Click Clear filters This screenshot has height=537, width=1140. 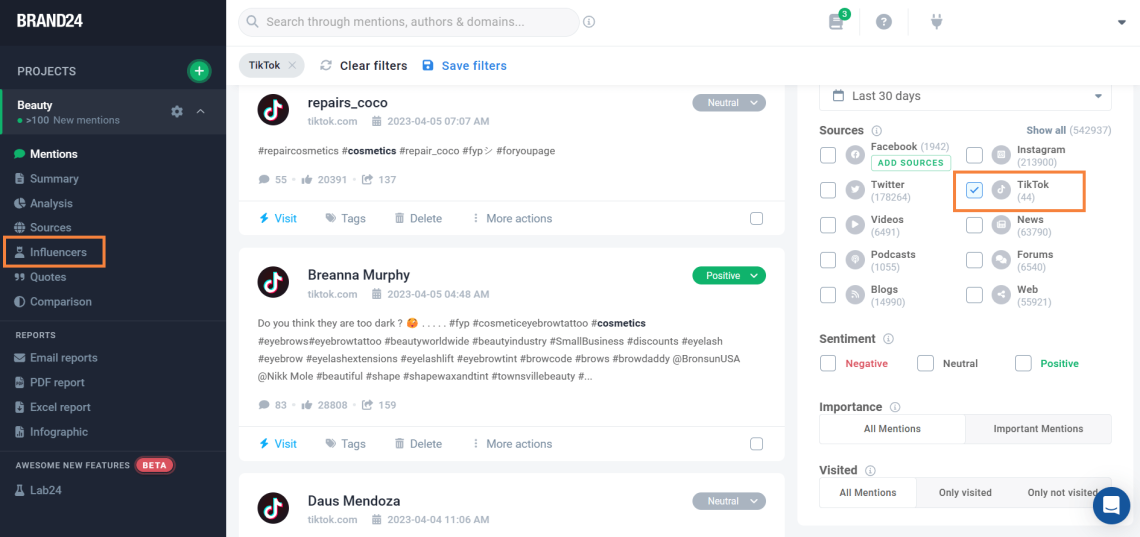364,66
